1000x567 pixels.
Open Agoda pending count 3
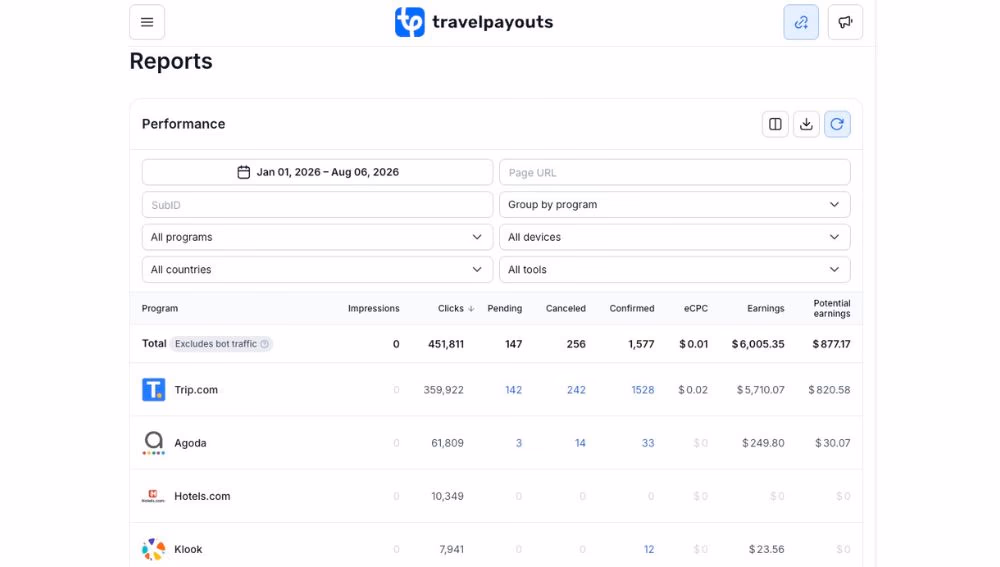pyautogui.click(x=518, y=443)
